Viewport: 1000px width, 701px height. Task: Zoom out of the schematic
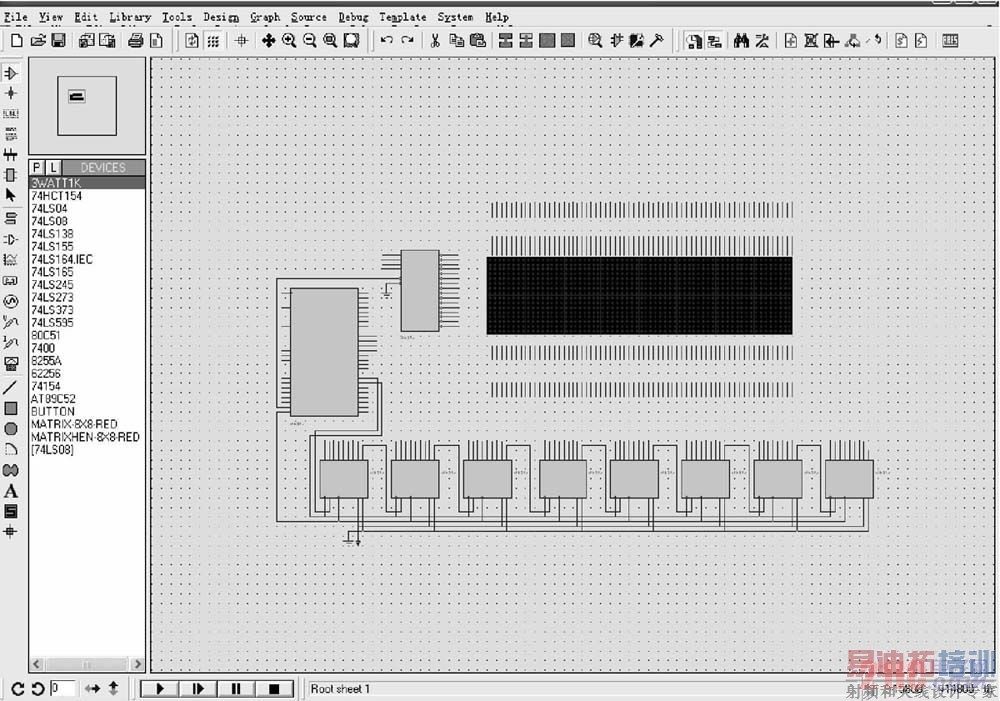[x=310, y=41]
